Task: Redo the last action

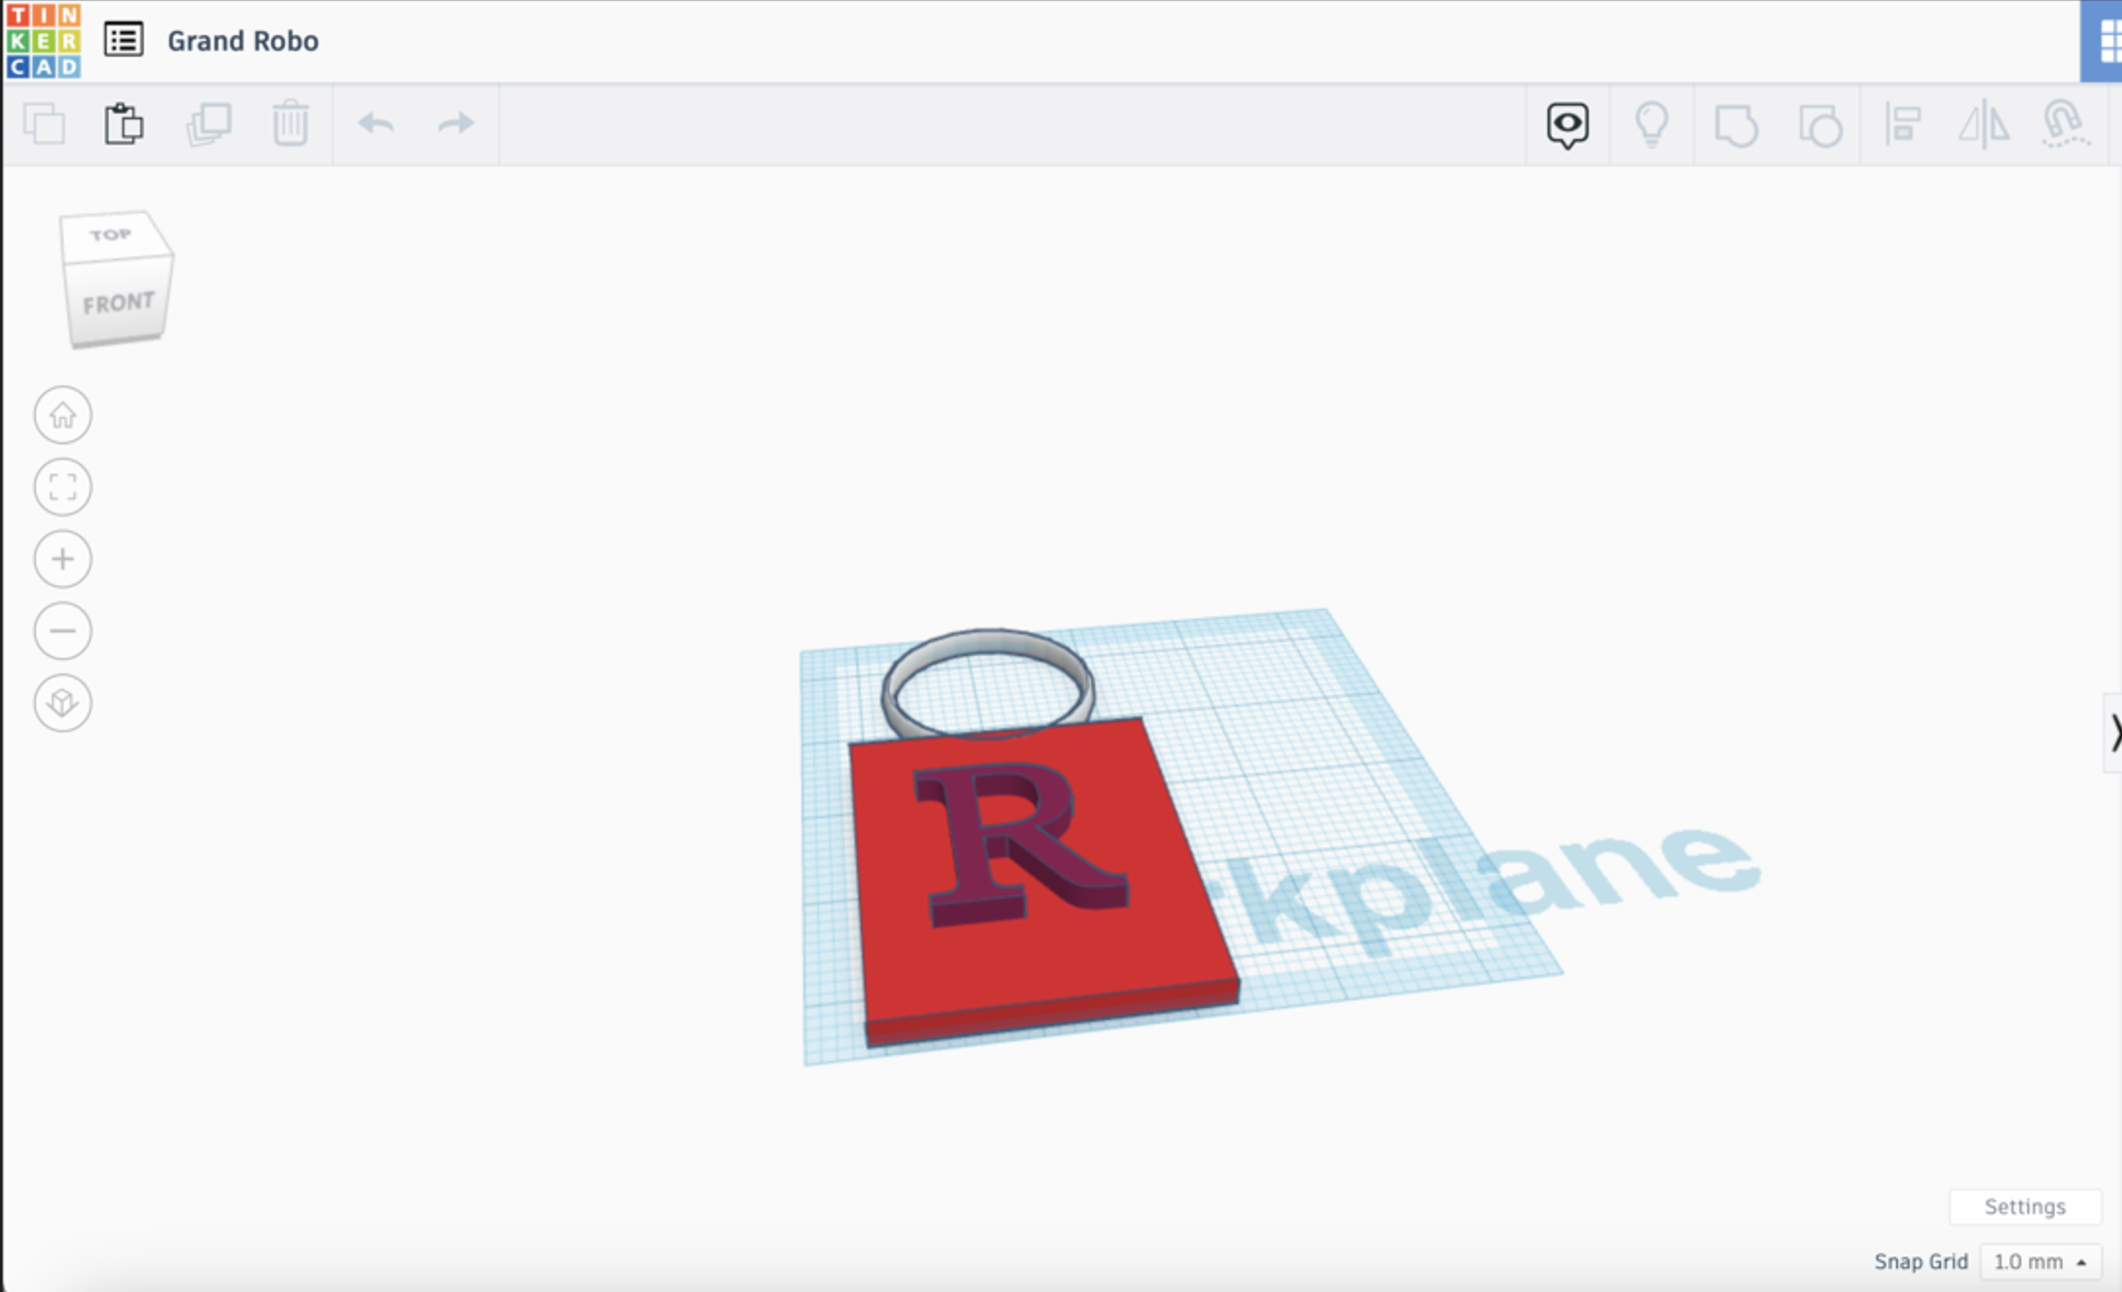Action: click(456, 124)
